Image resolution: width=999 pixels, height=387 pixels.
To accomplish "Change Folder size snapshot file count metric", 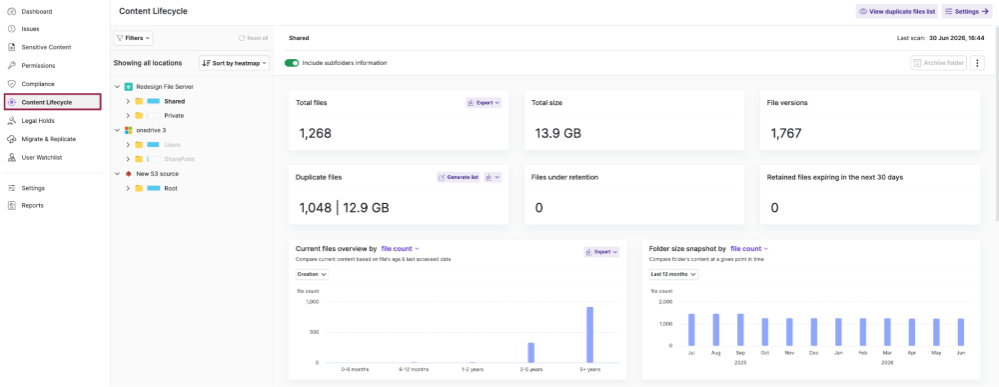I will click(749, 249).
